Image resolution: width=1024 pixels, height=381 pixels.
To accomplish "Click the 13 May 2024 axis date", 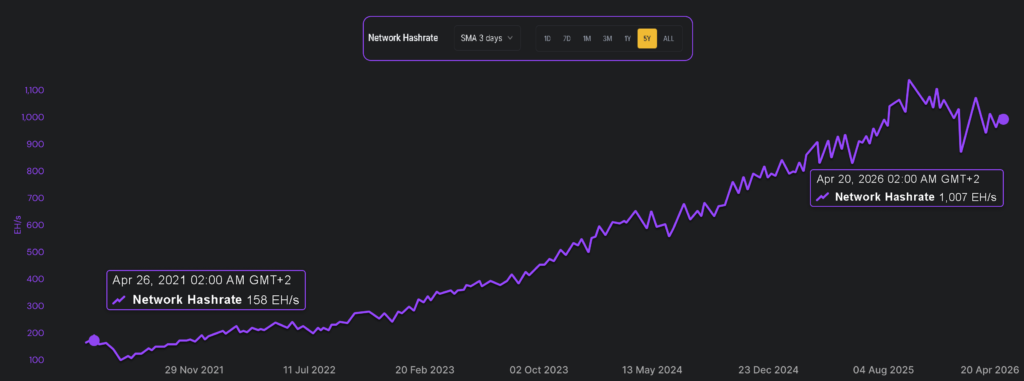I will click(653, 370).
